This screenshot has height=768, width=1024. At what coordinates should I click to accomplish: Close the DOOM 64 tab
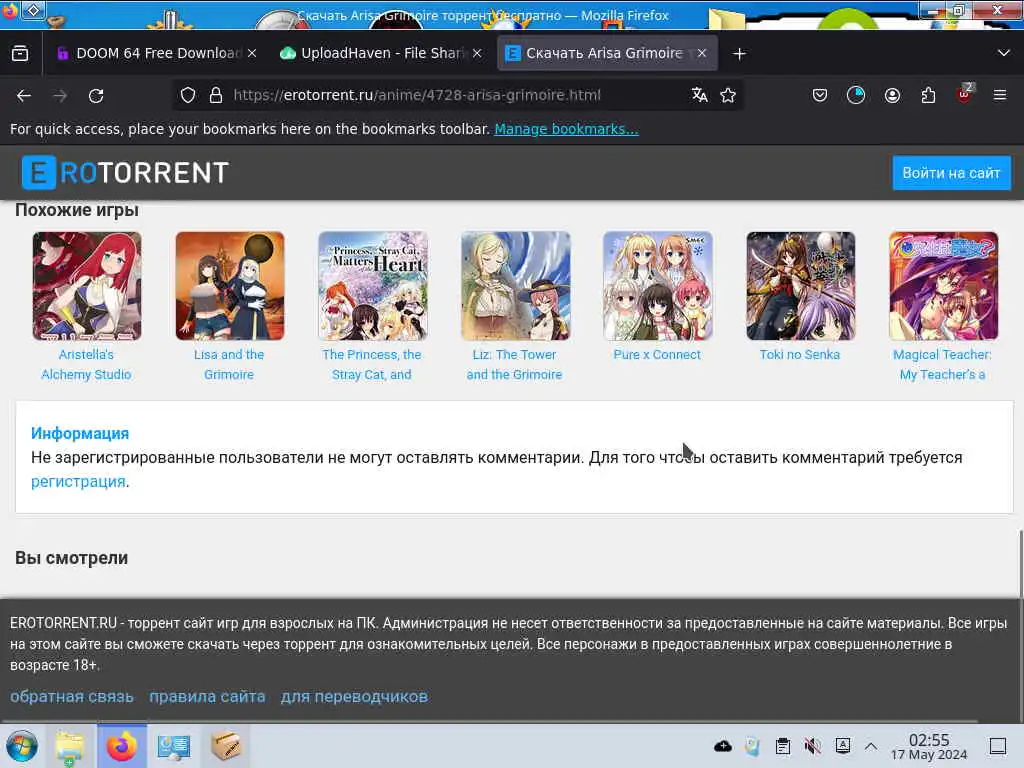(252, 54)
